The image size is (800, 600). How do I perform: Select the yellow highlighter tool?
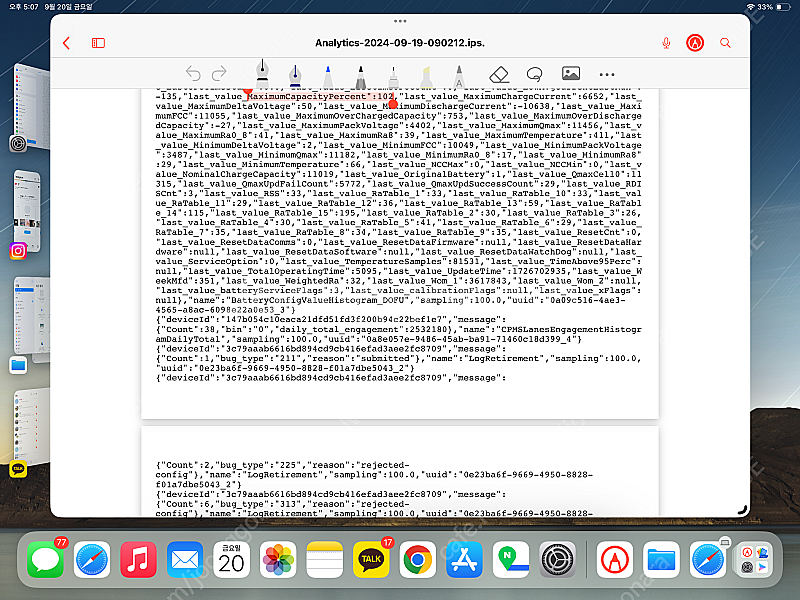tap(427, 77)
